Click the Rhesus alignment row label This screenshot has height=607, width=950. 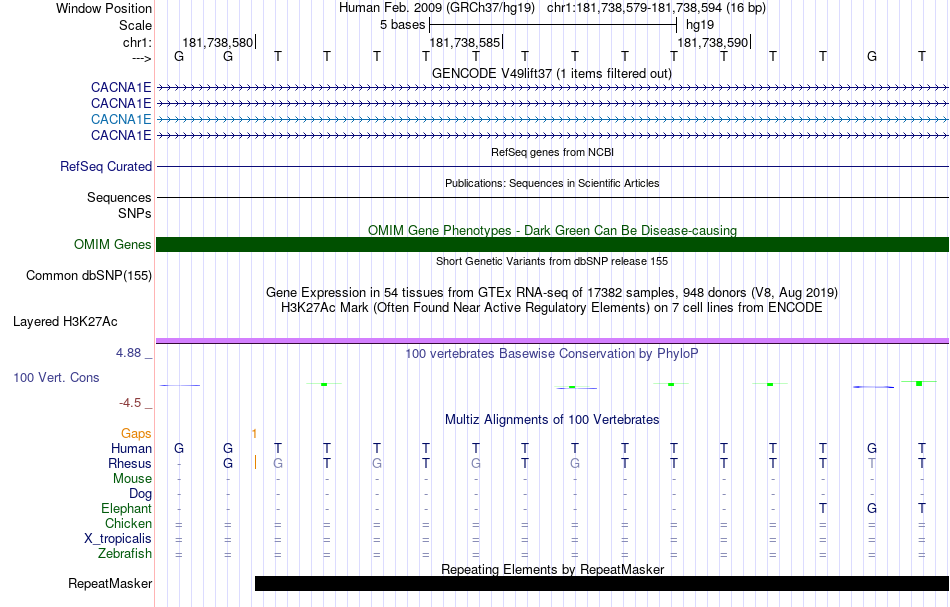[x=130, y=463]
